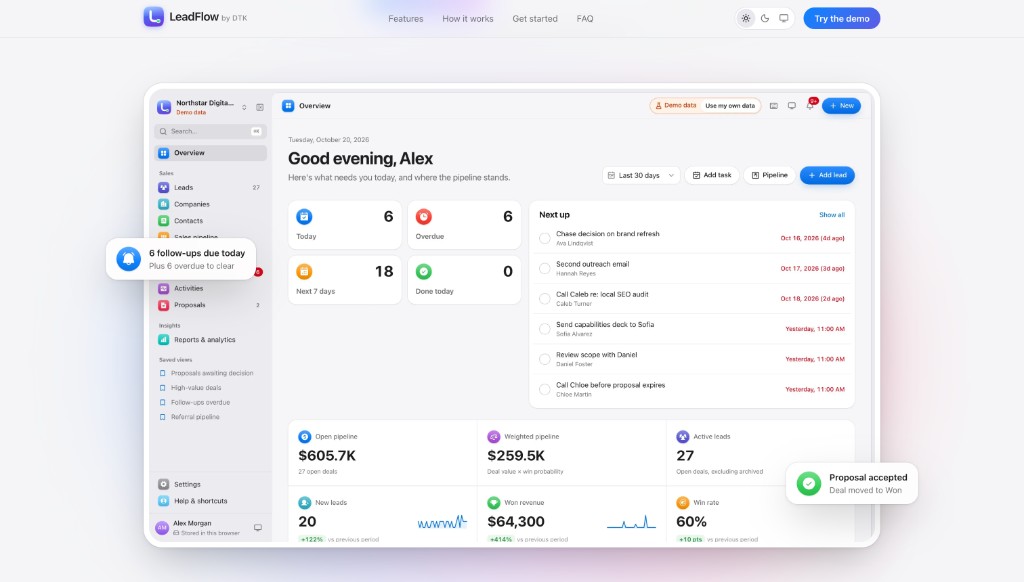The width and height of the screenshot is (1024, 582).
Task: Check off Send capabilities deck to Sofia
Action: click(545, 329)
